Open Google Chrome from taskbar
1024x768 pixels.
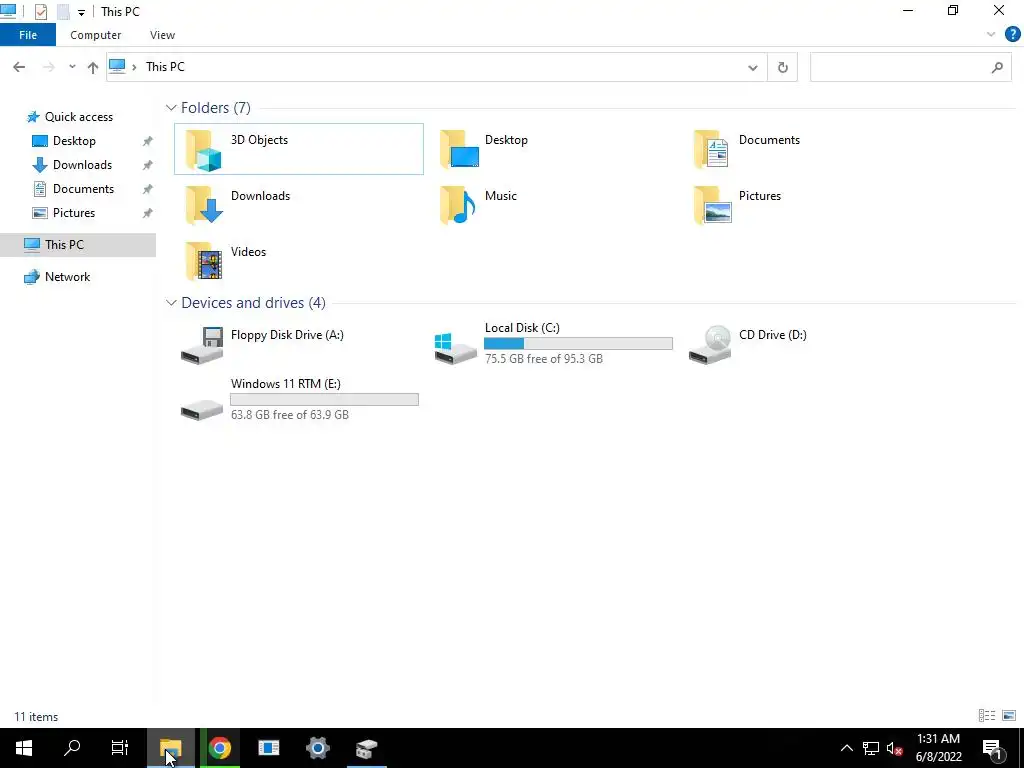pyautogui.click(x=220, y=748)
